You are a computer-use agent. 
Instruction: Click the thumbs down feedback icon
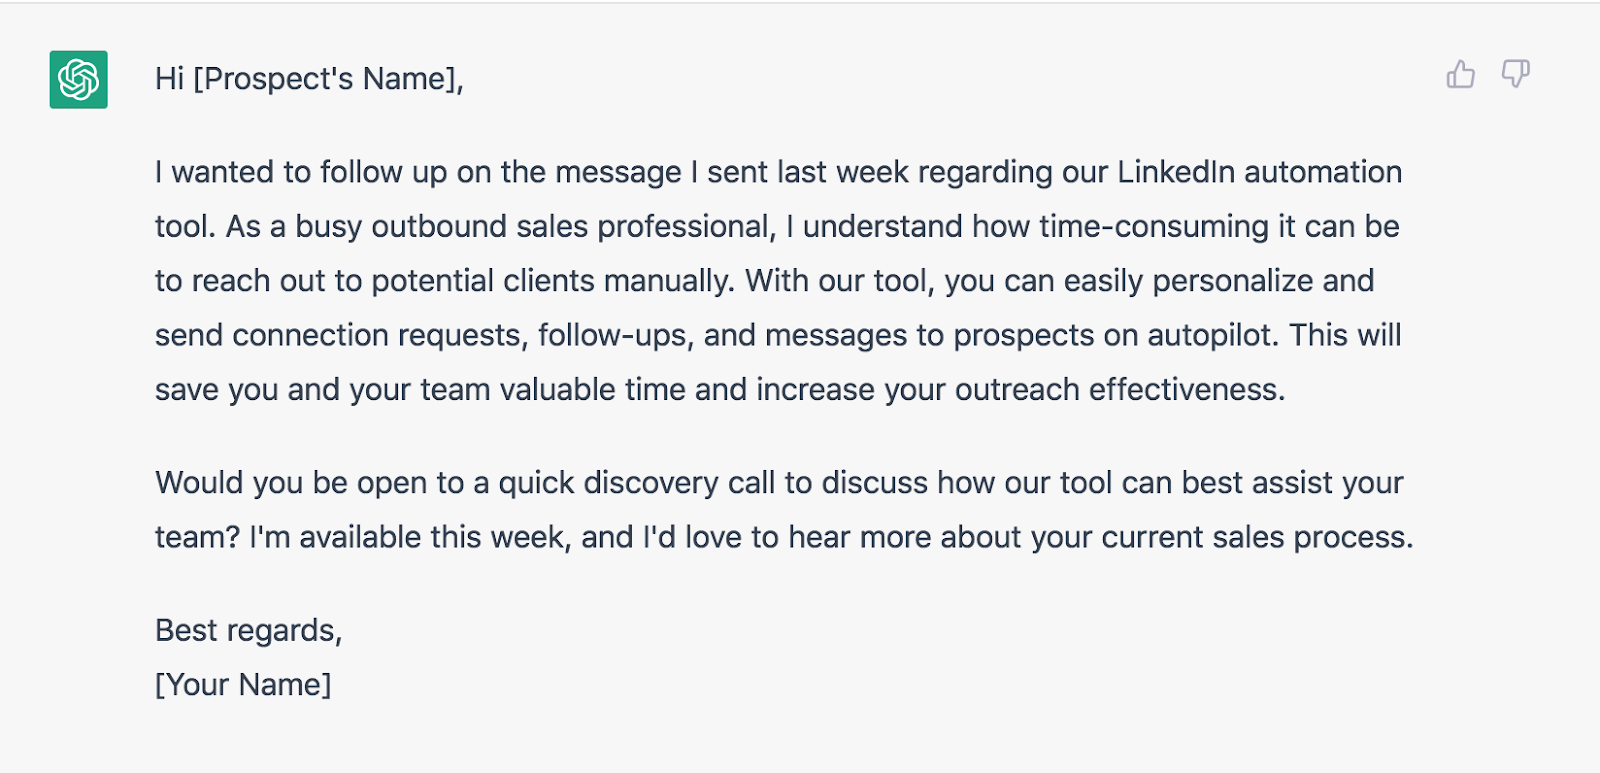point(1516,74)
